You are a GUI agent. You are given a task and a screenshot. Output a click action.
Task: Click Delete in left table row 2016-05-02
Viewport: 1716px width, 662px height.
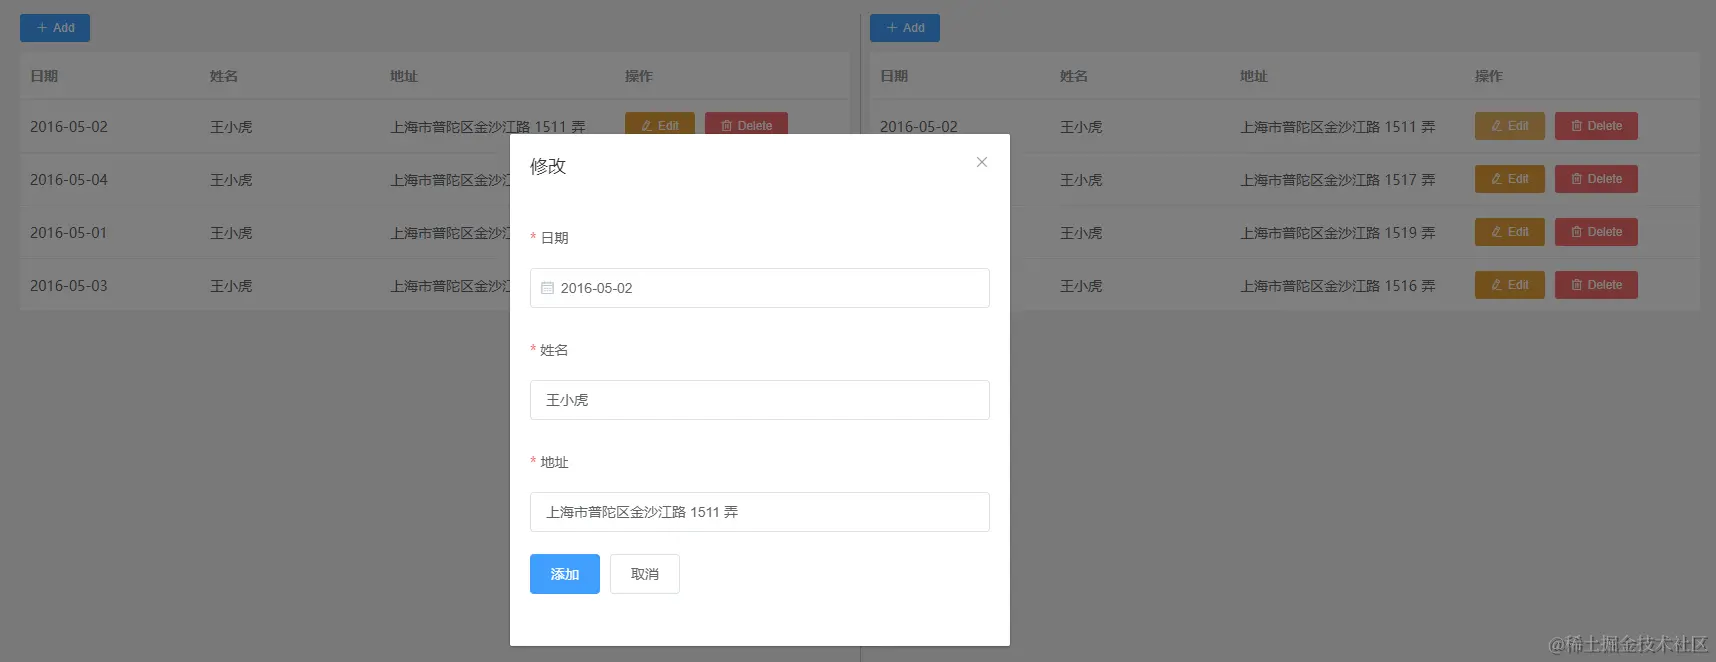click(x=746, y=123)
